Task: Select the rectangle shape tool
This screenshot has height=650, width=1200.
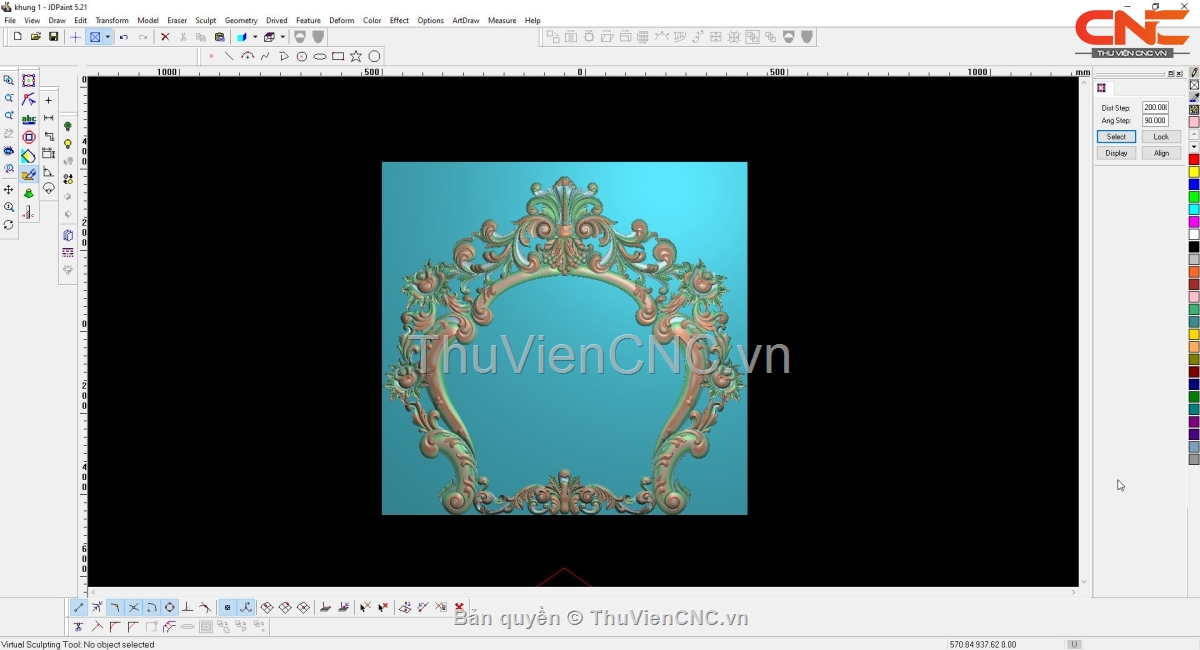Action: [338, 56]
